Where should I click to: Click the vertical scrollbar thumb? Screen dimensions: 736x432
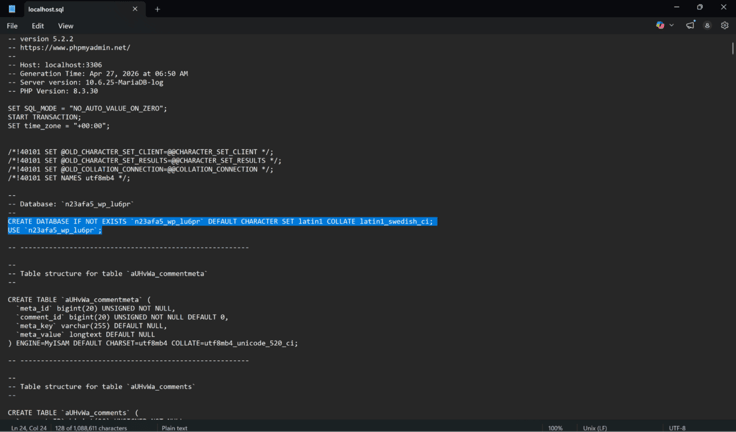point(732,48)
